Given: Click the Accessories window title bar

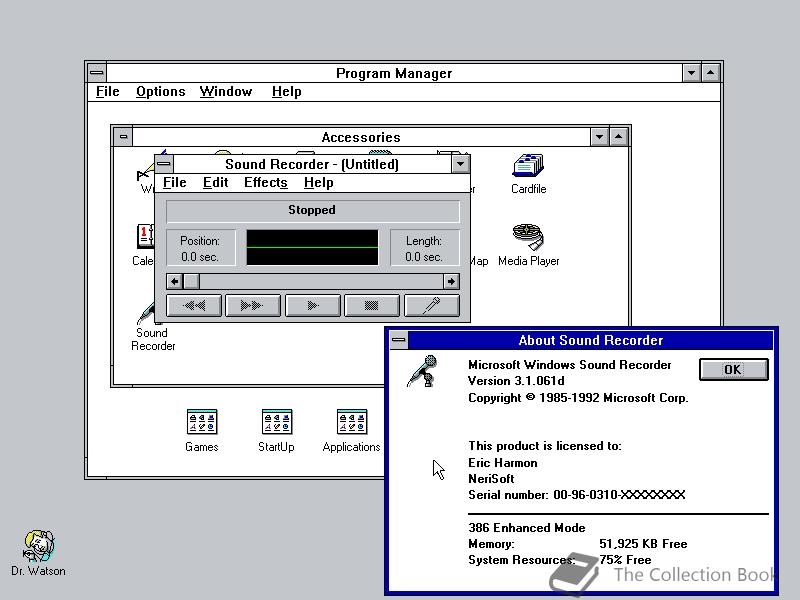Looking at the screenshot, I should 361,137.
